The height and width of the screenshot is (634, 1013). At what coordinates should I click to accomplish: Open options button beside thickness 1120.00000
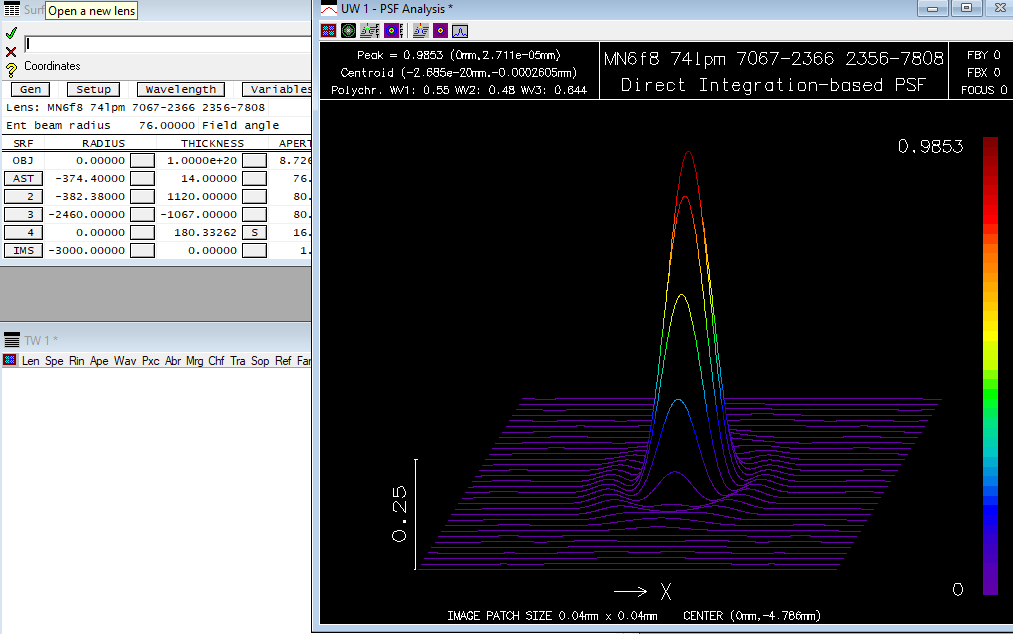[254, 196]
